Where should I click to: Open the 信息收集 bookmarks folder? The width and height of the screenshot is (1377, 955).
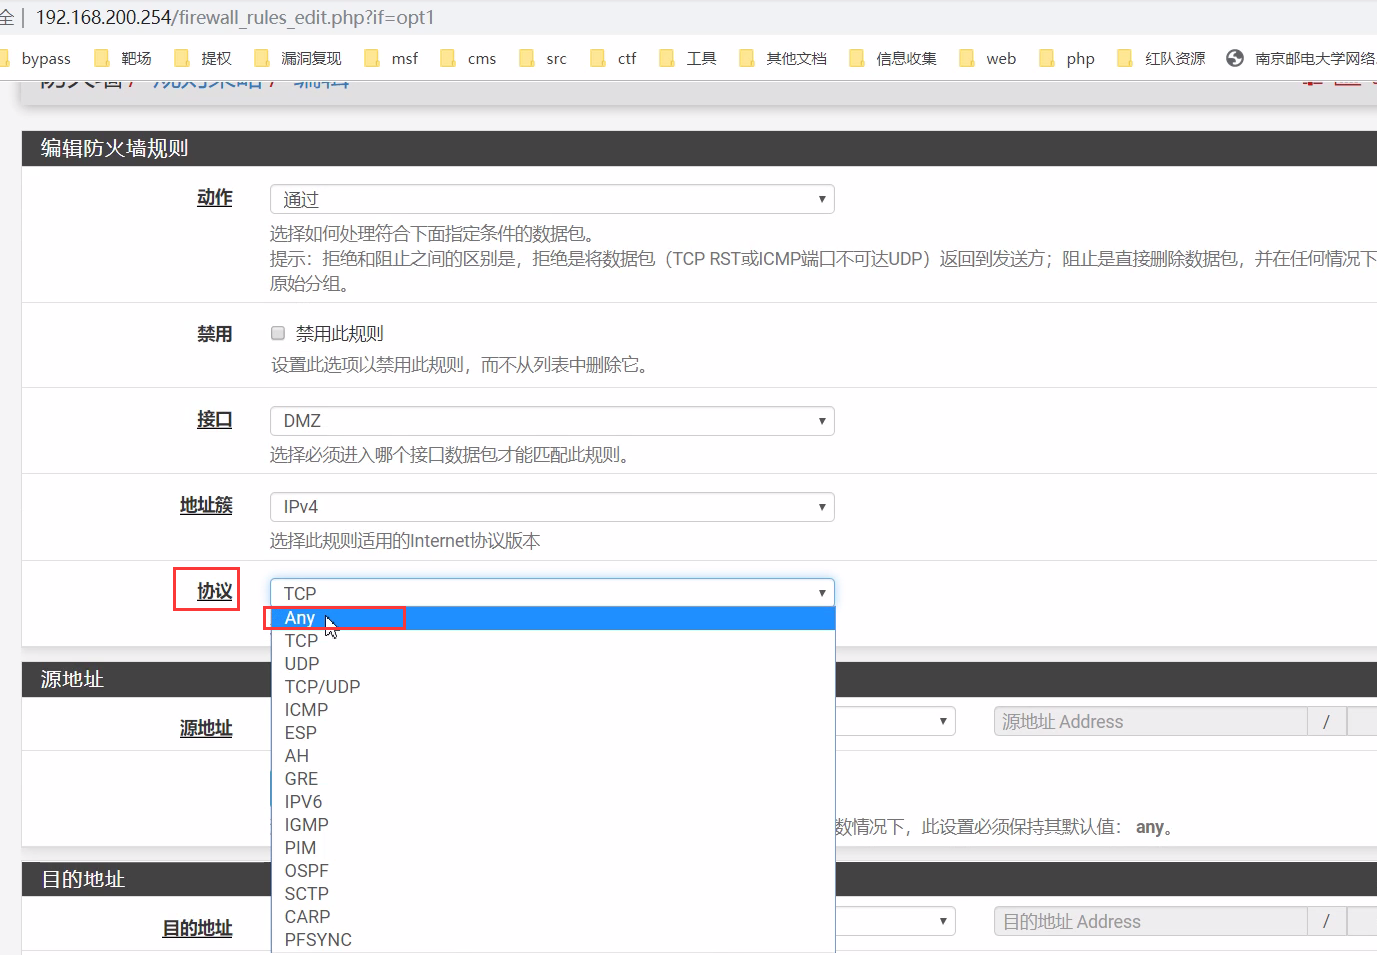click(x=905, y=58)
